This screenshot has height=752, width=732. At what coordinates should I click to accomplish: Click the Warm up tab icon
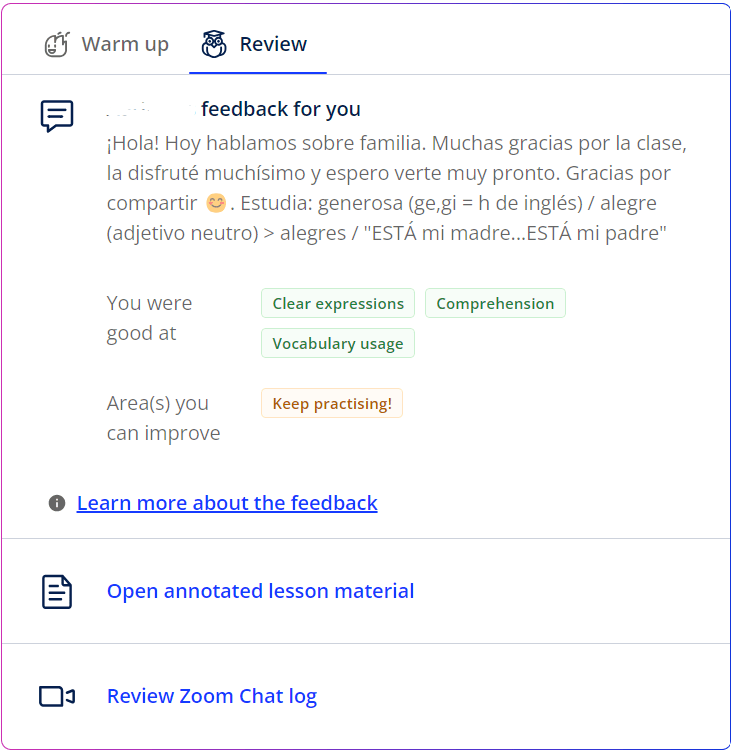pos(57,45)
